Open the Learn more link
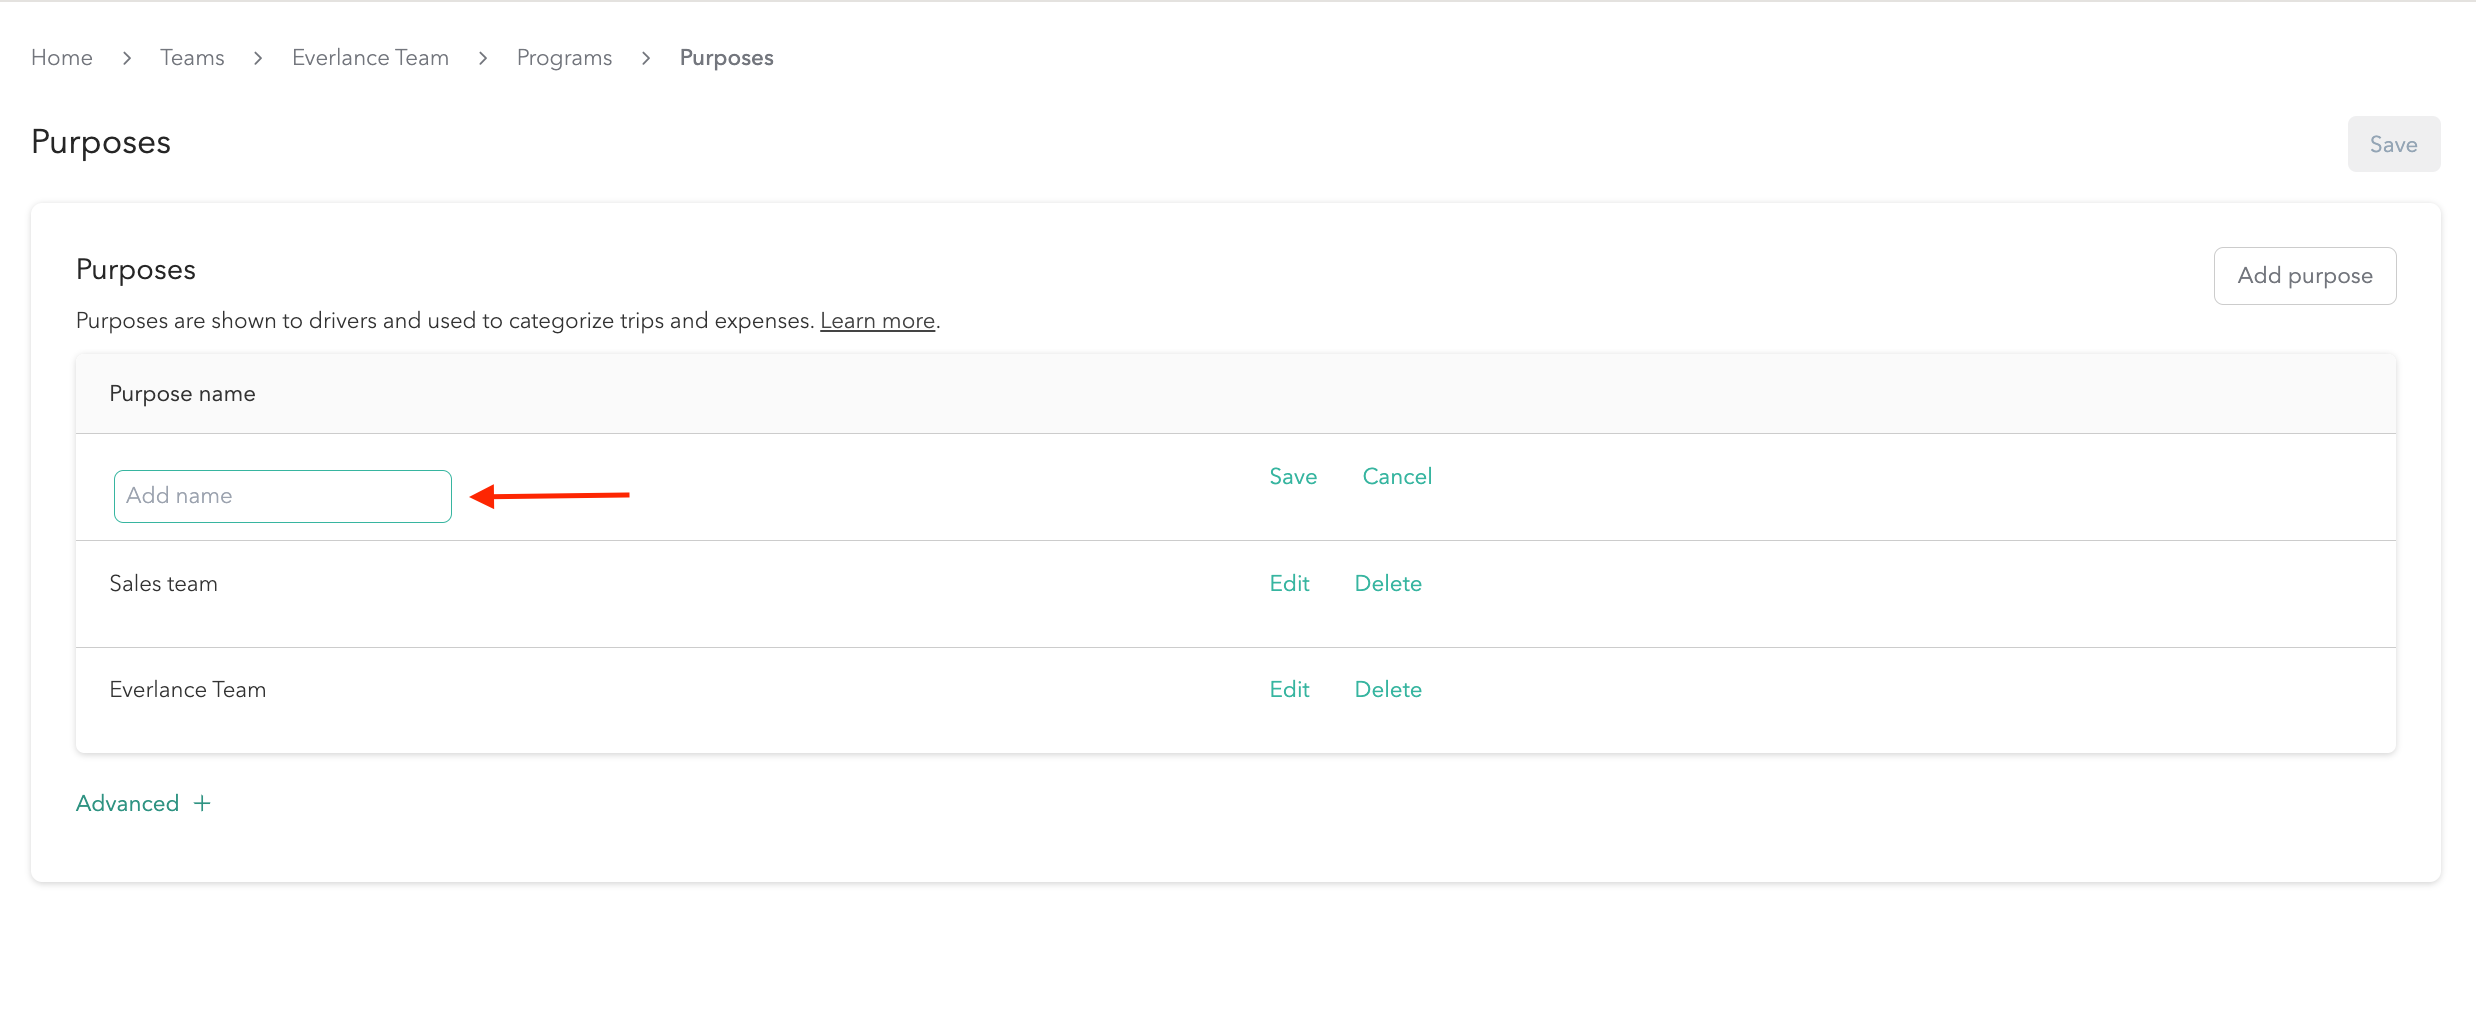Screen dimensions: 2476x1014 click(877, 320)
